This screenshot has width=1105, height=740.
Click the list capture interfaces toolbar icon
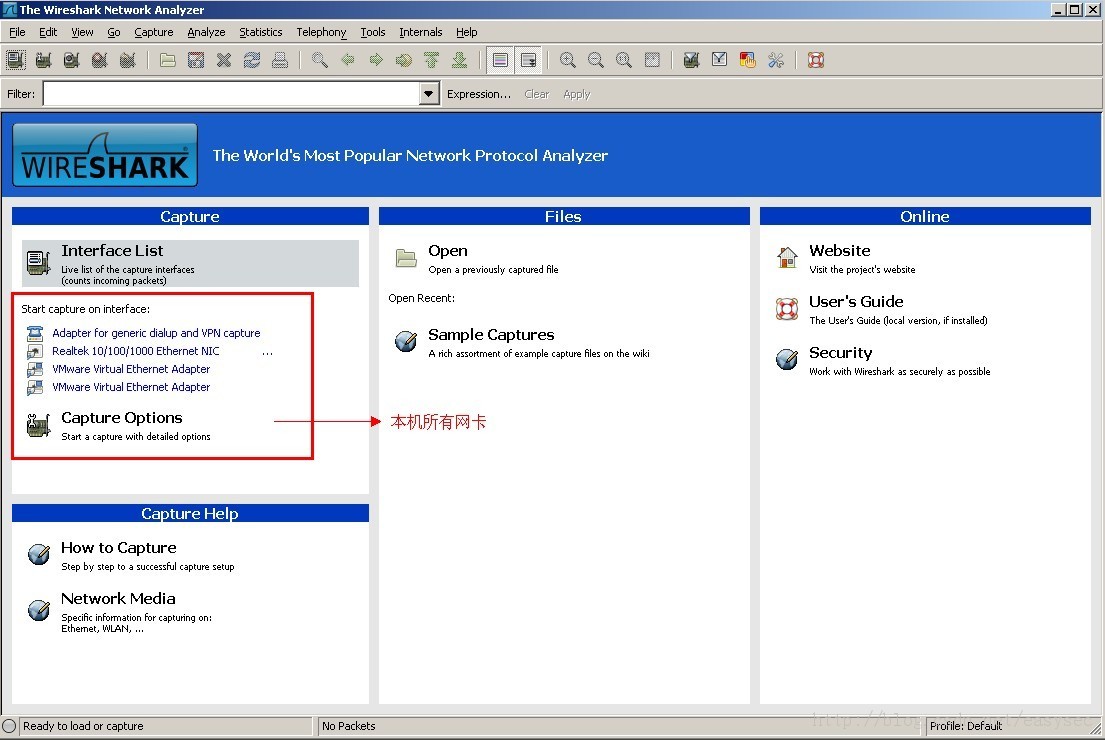pos(16,60)
